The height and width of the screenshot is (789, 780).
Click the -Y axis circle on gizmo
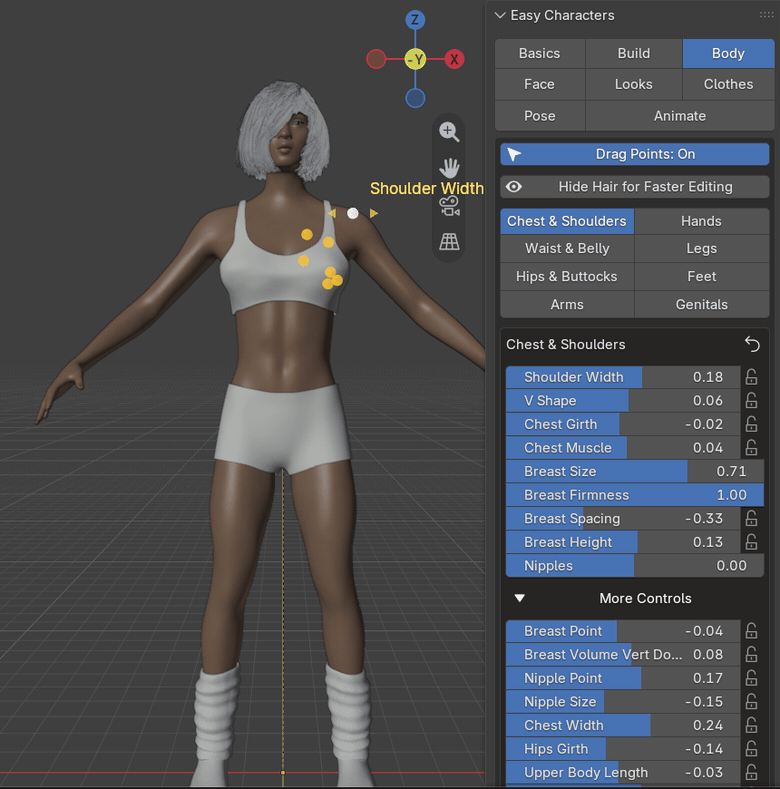pyautogui.click(x=415, y=59)
